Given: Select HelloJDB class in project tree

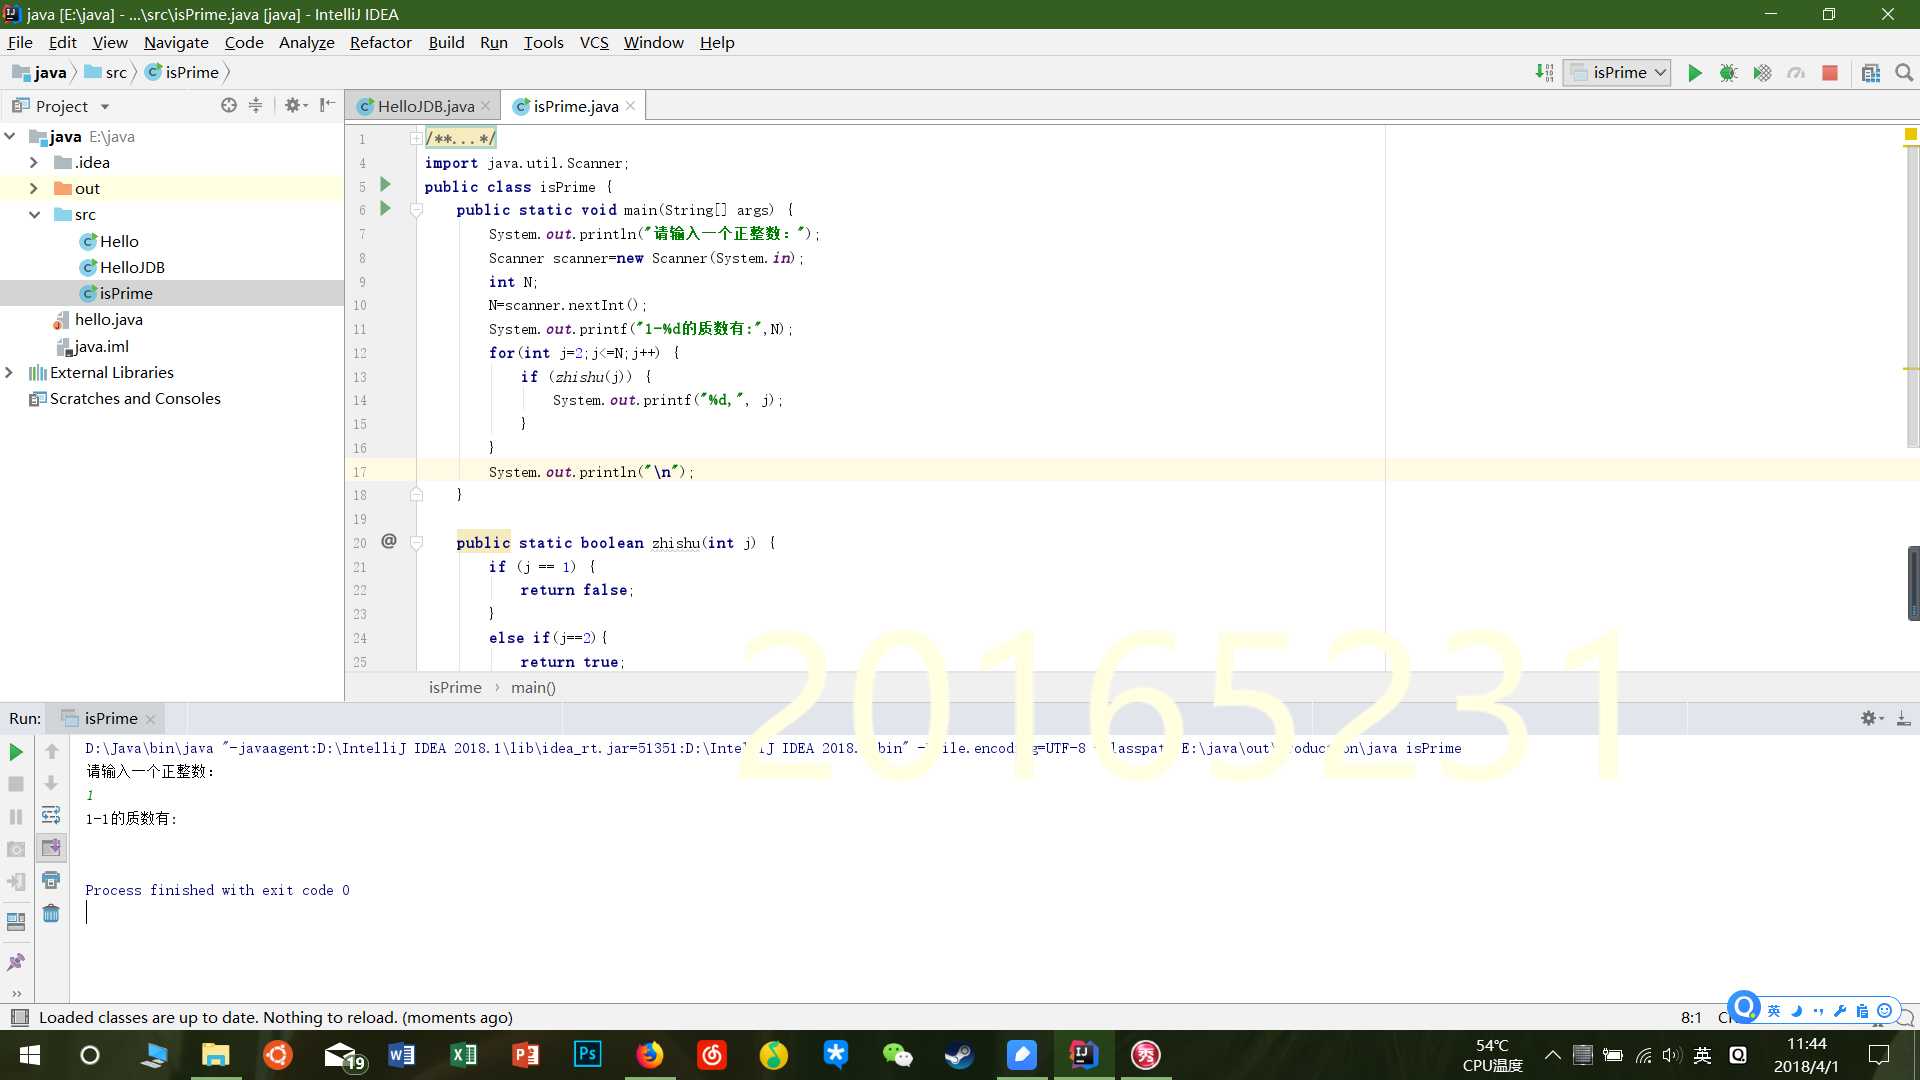Looking at the screenshot, I should pos(131,267).
